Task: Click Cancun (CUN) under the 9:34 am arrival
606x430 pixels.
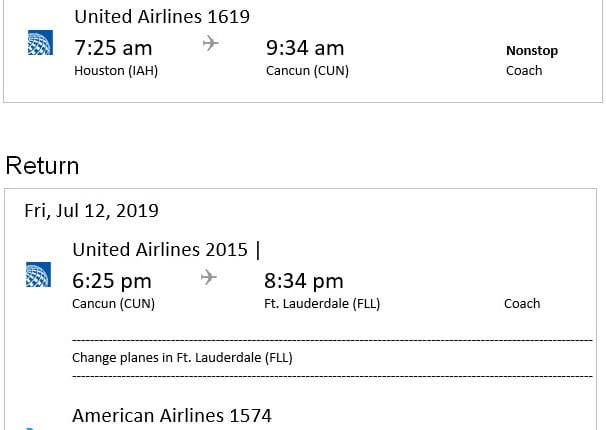Action: tap(307, 71)
